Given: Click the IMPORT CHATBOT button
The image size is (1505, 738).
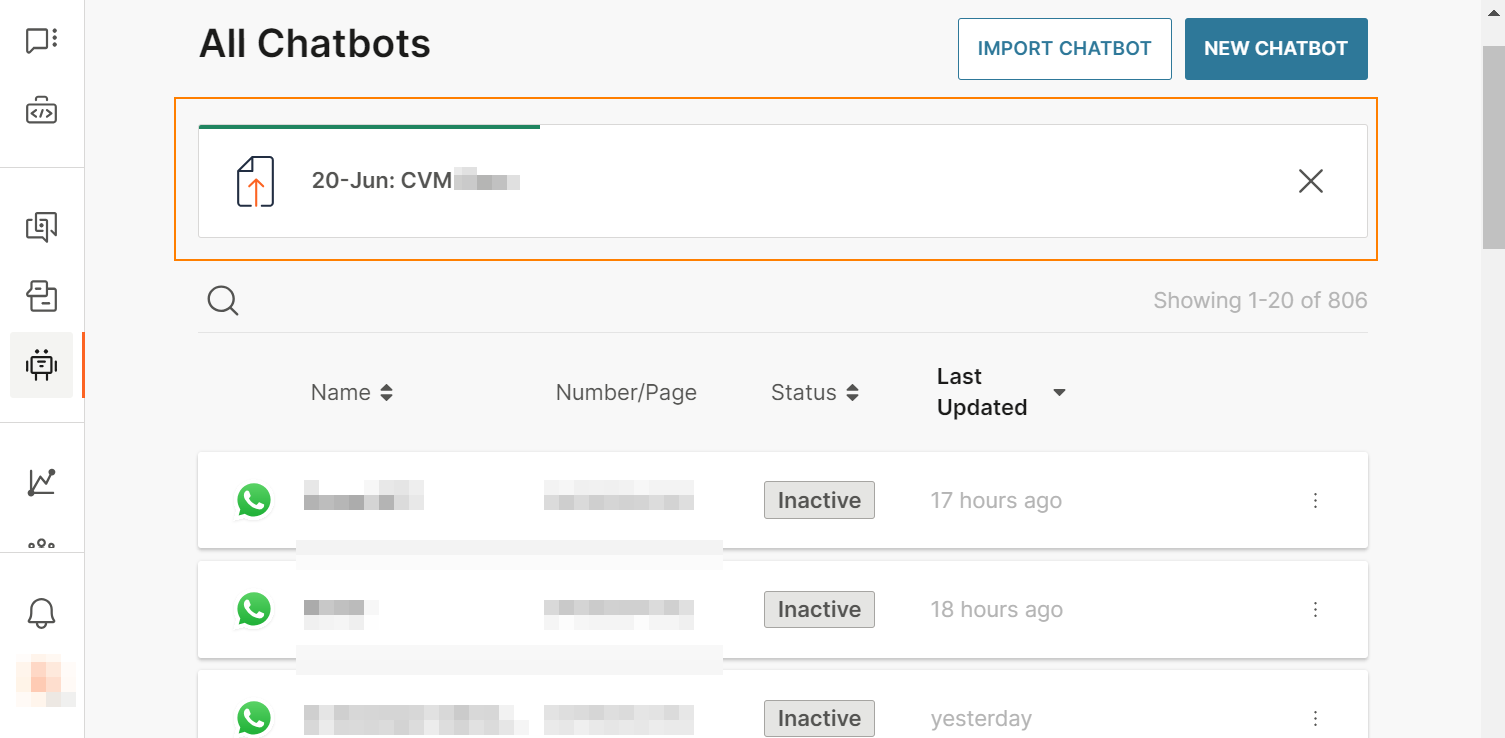Looking at the screenshot, I should (x=1064, y=49).
